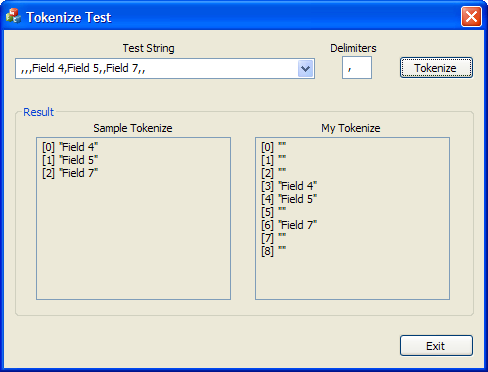Select item [3] "Field 4" in My Tokenize
Viewport: 488px width, 372px height.
click(289, 186)
